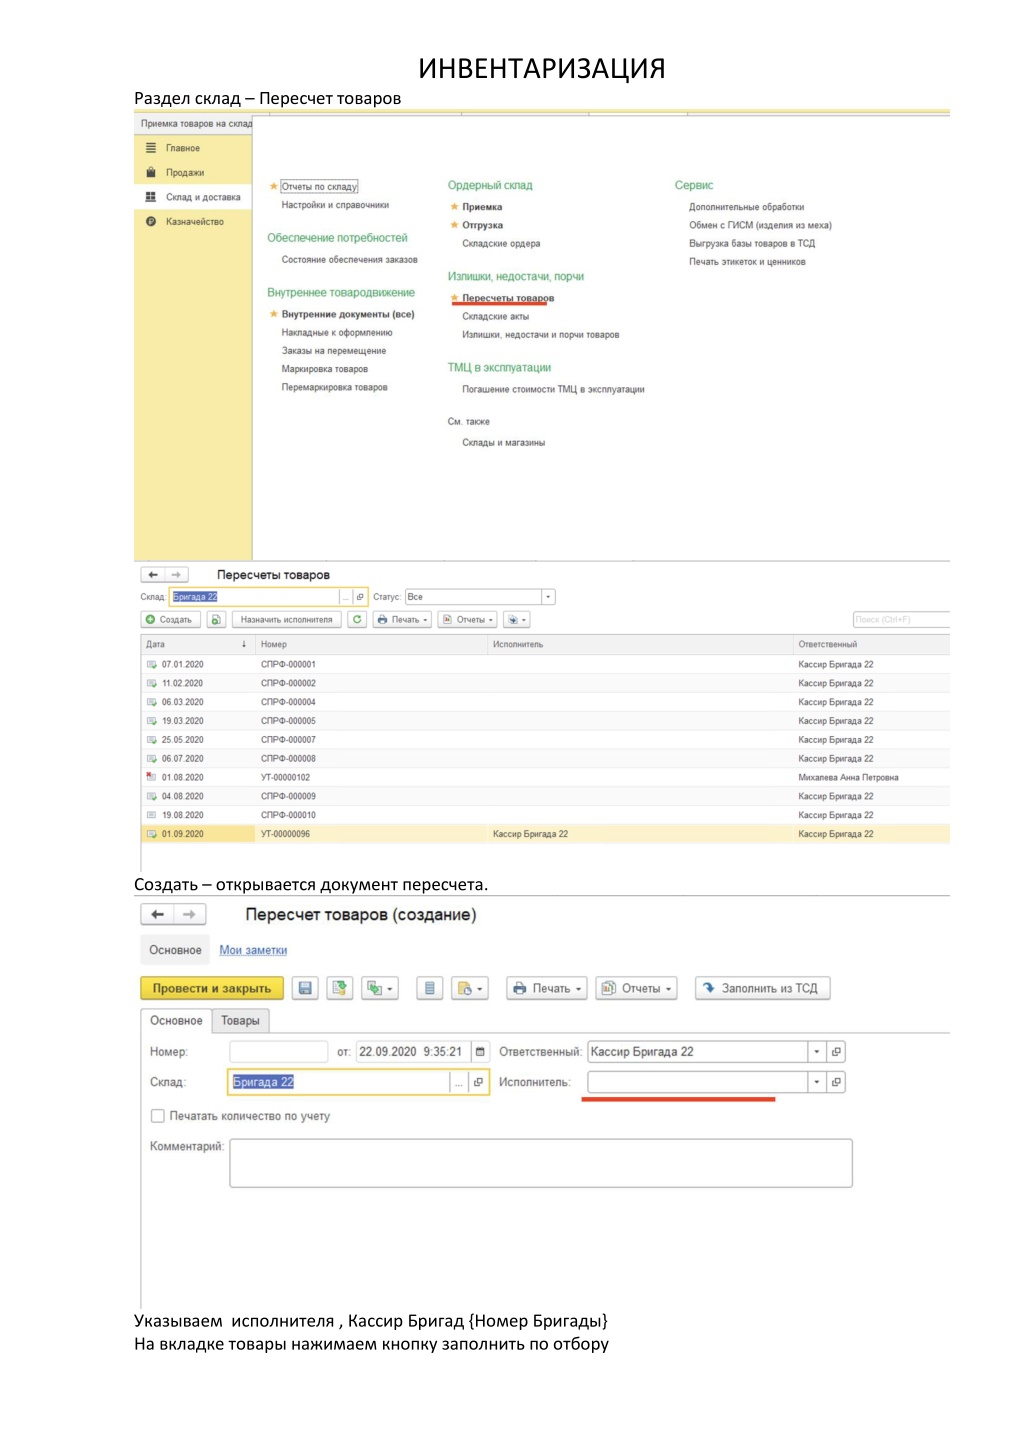Open the Отчеты dropdown in the creation form
Screen dimensions: 1023x1447
pos(637,988)
